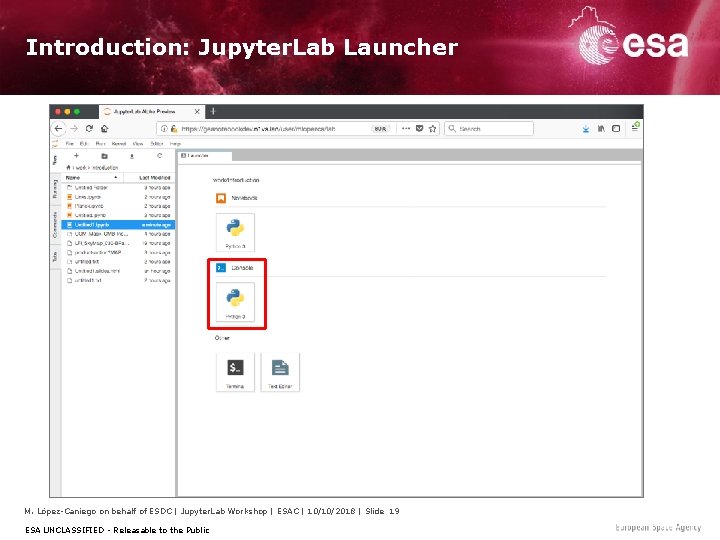This screenshot has height=540, width=720.
Task: Click the 80% zoom level badge
Action: 380,129
